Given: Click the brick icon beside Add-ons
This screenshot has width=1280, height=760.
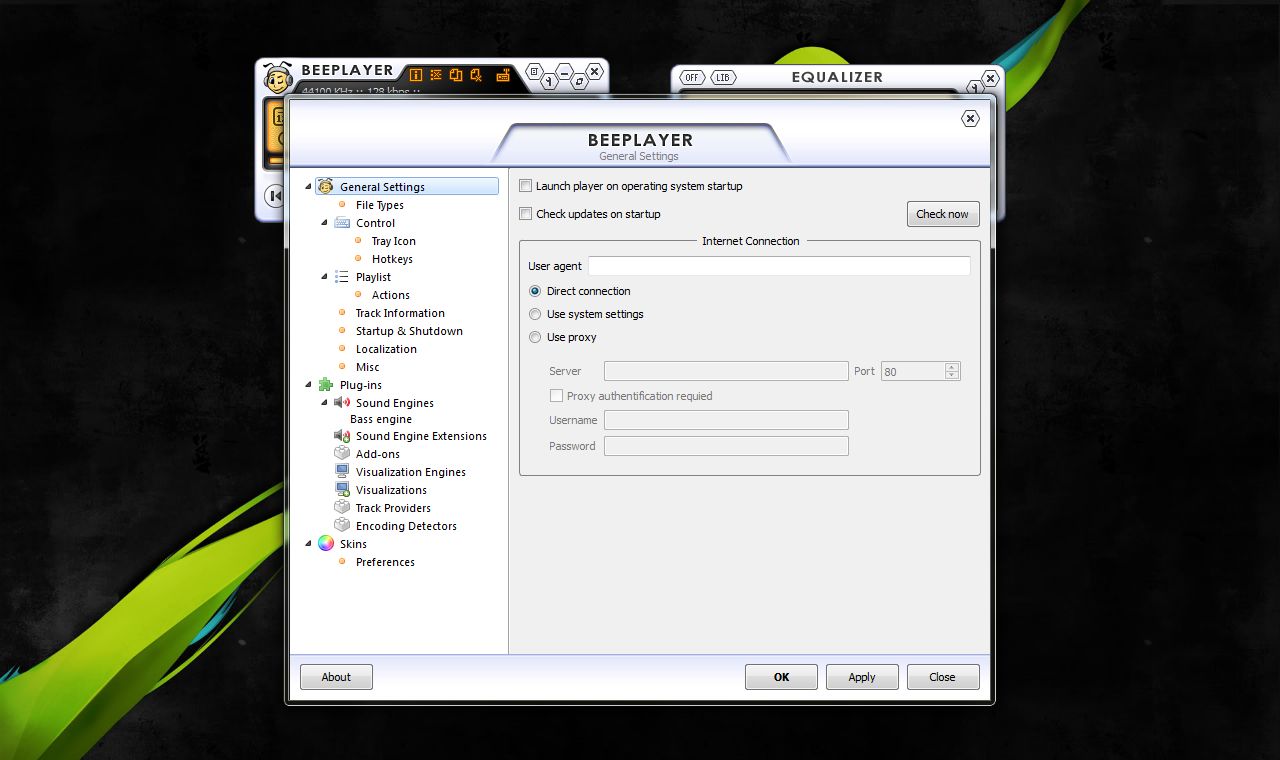Looking at the screenshot, I should pos(342,454).
